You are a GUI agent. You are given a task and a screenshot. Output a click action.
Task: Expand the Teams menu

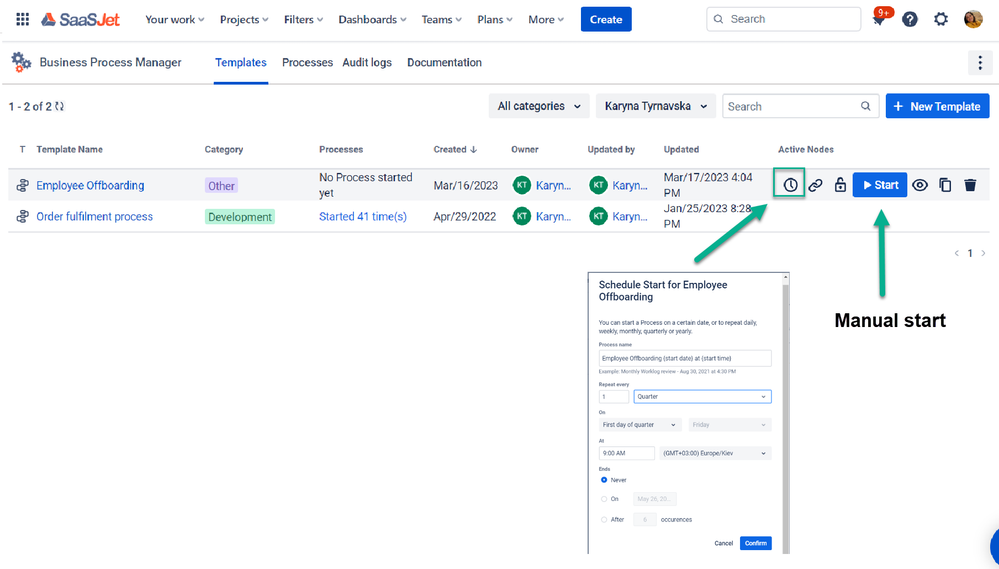click(x=442, y=20)
